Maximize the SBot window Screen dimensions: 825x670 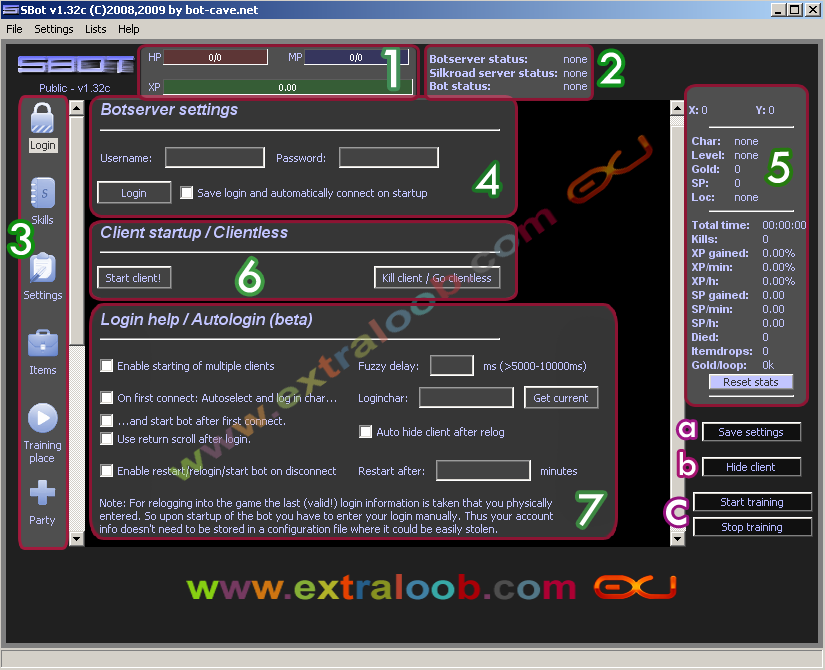pos(795,9)
